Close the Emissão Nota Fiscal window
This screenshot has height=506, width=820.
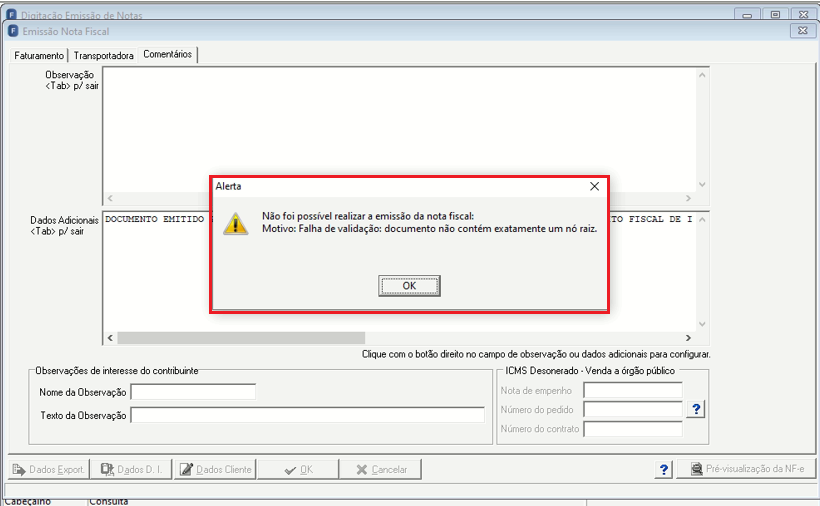click(803, 31)
